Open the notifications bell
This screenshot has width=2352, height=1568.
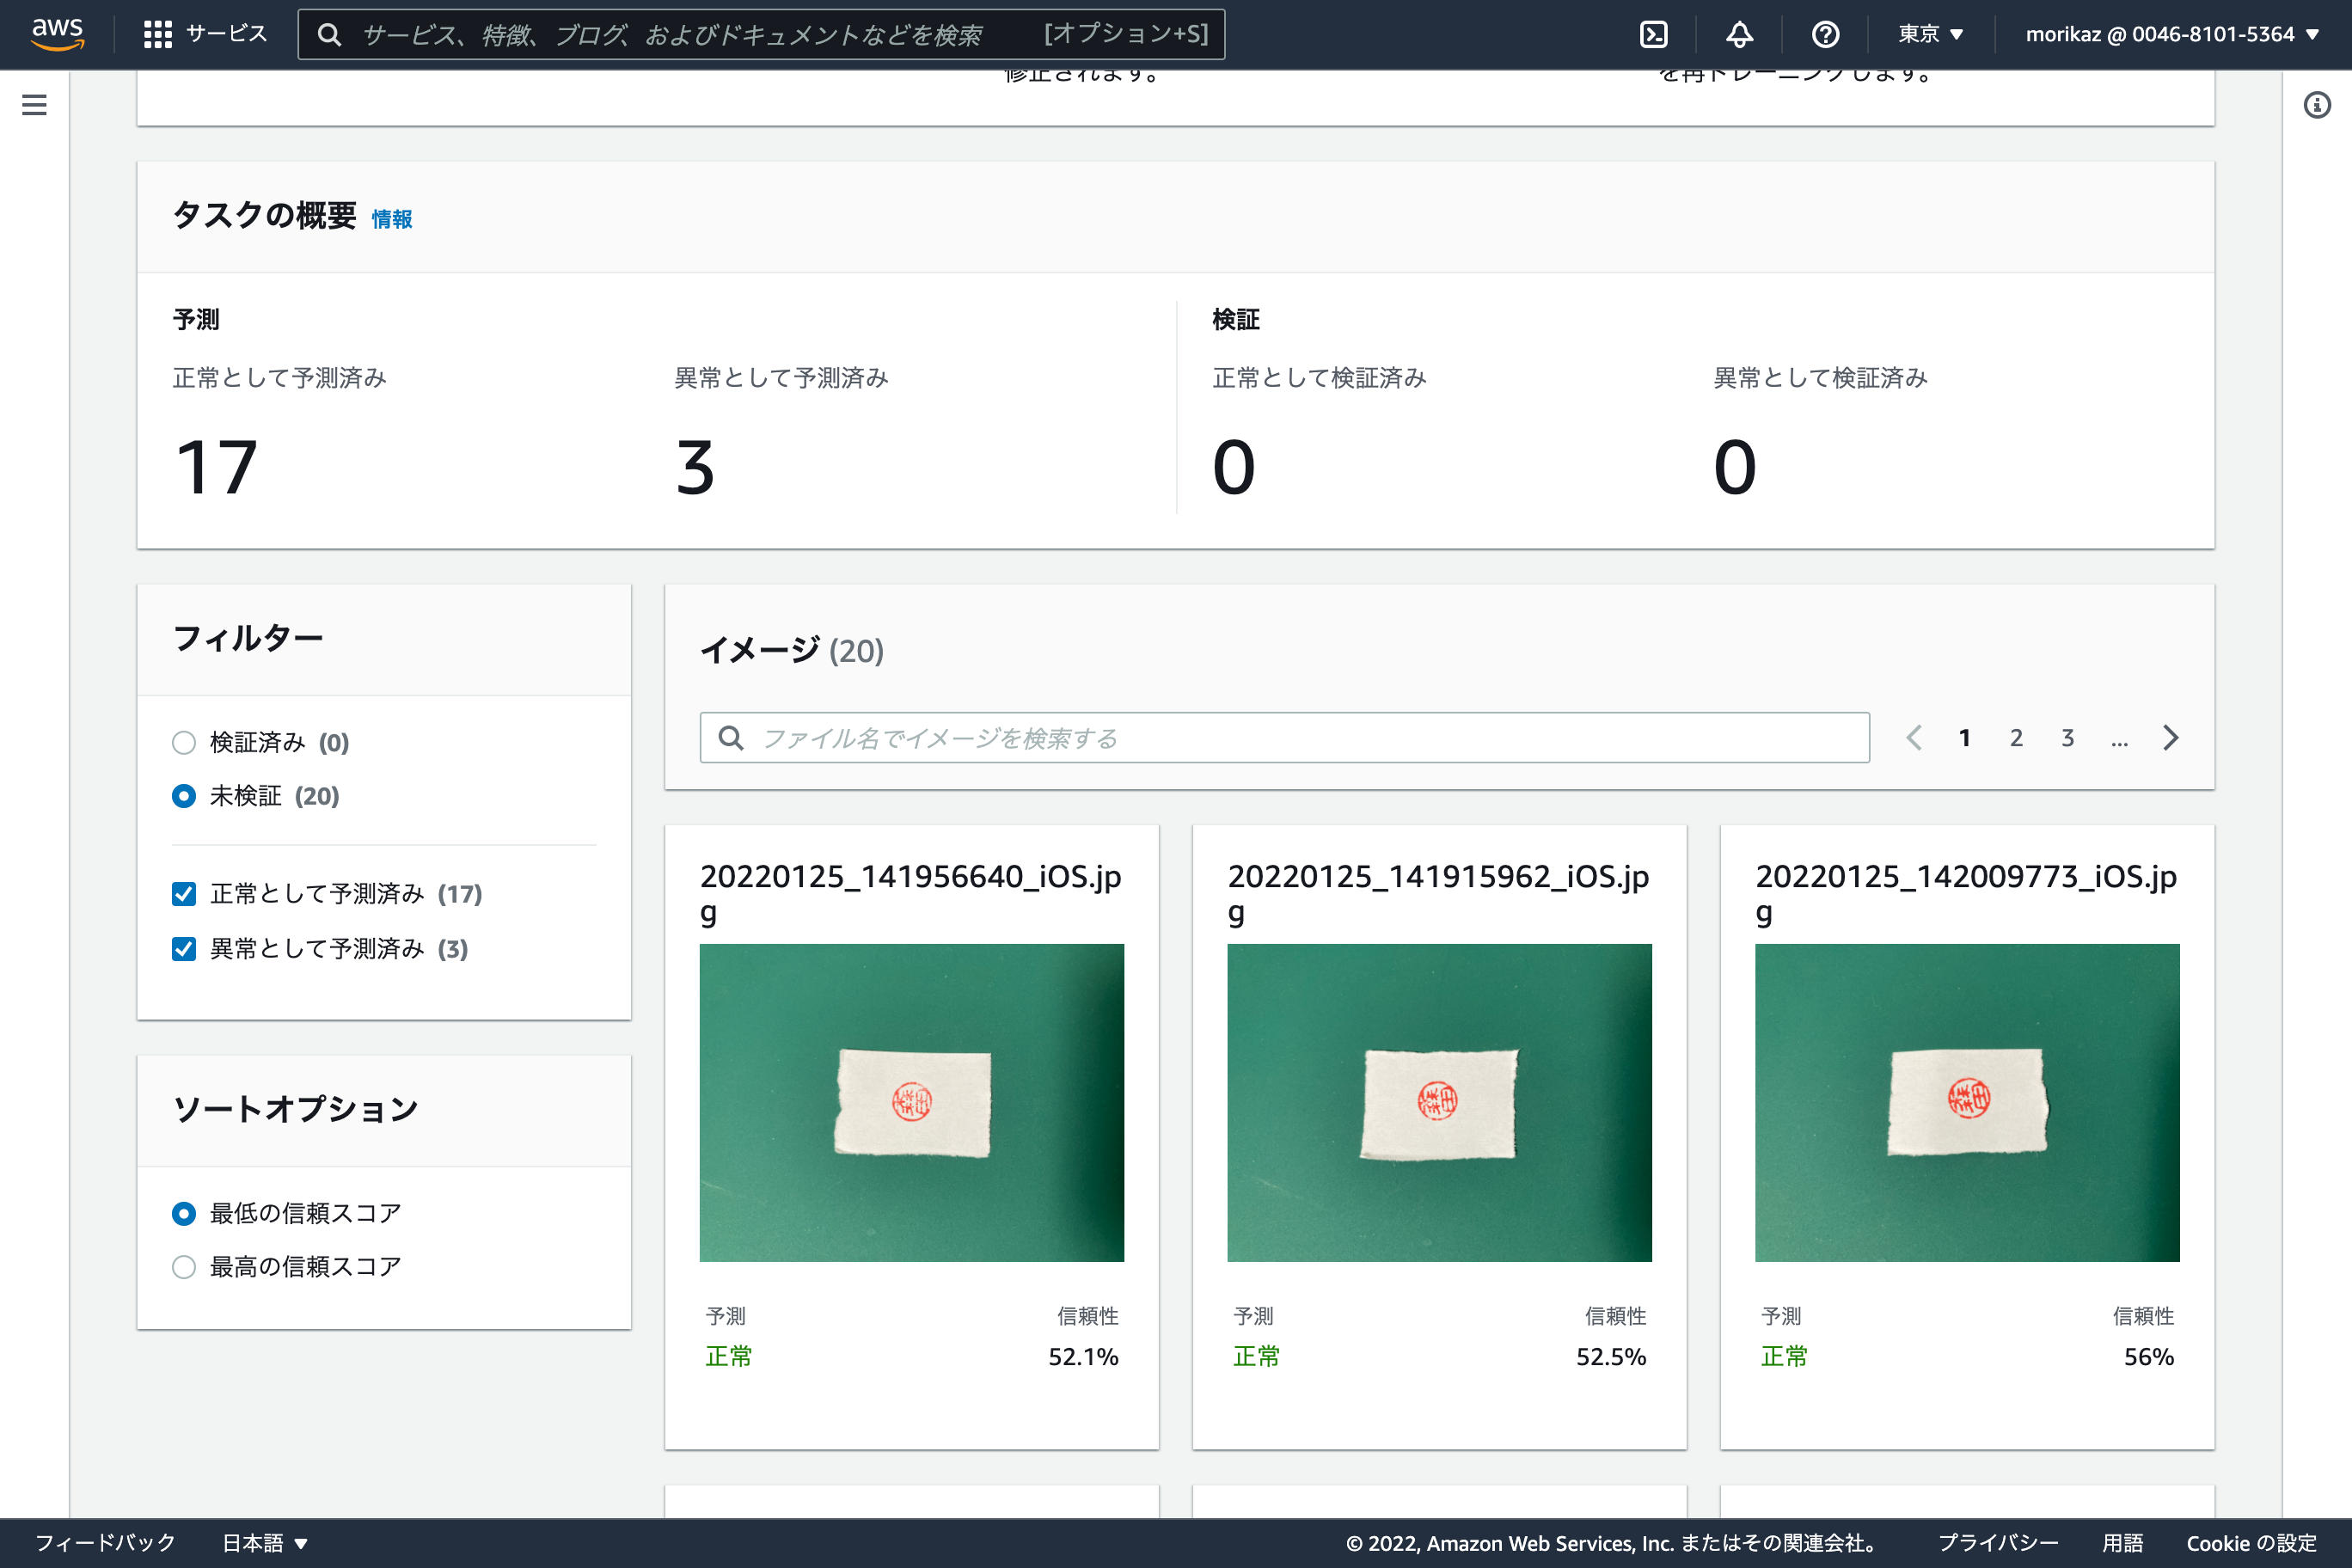[x=1739, y=33]
